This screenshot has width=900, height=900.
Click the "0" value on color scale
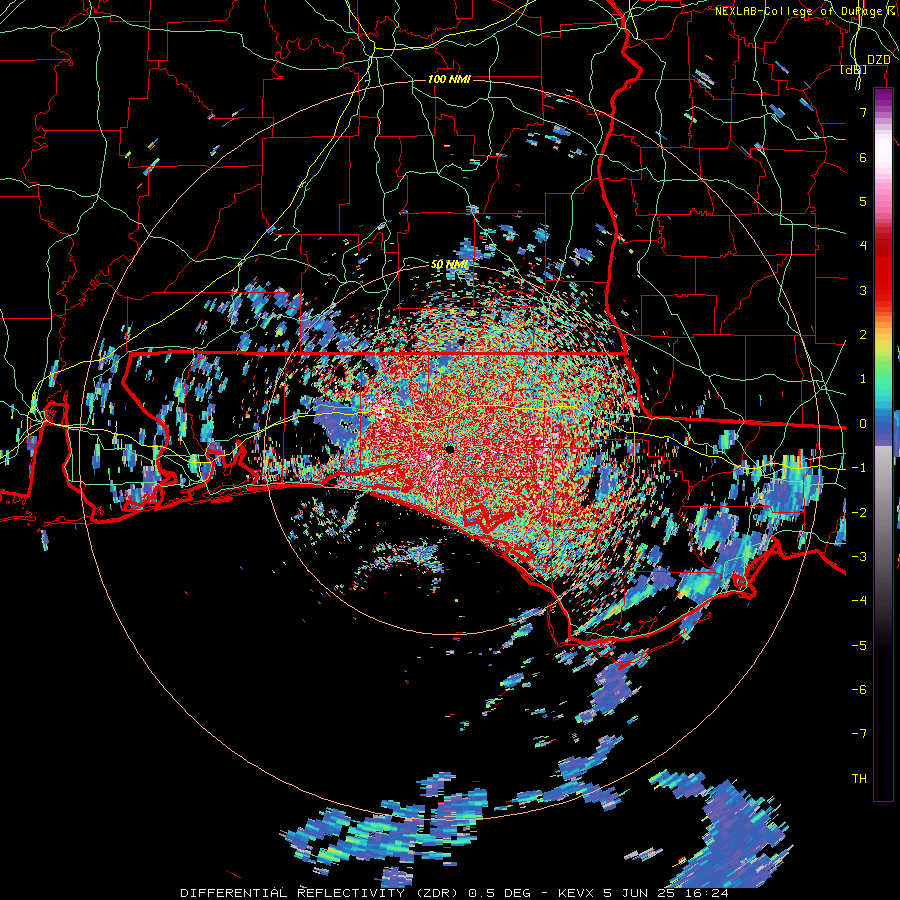tap(863, 424)
